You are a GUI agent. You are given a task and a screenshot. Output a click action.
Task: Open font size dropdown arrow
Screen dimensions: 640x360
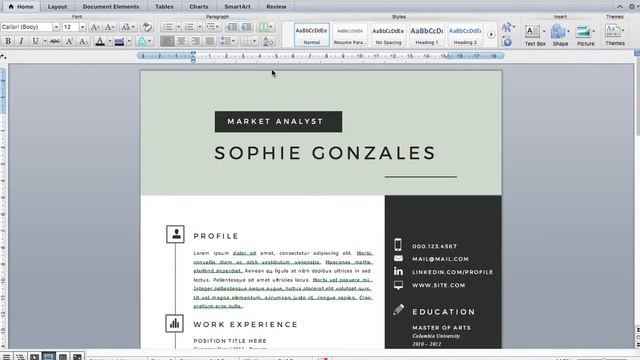(82, 27)
